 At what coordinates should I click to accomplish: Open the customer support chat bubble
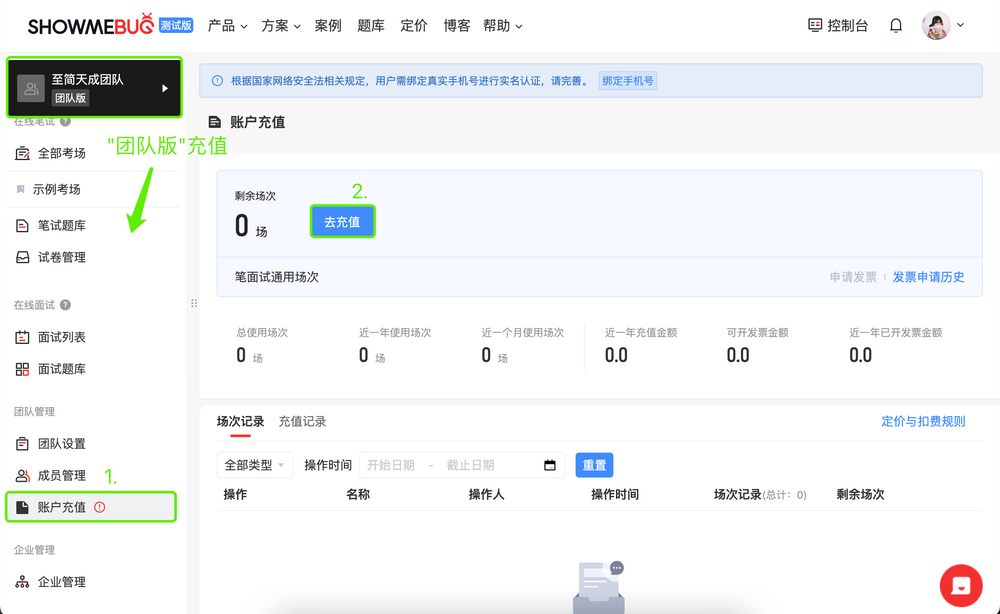(959, 585)
